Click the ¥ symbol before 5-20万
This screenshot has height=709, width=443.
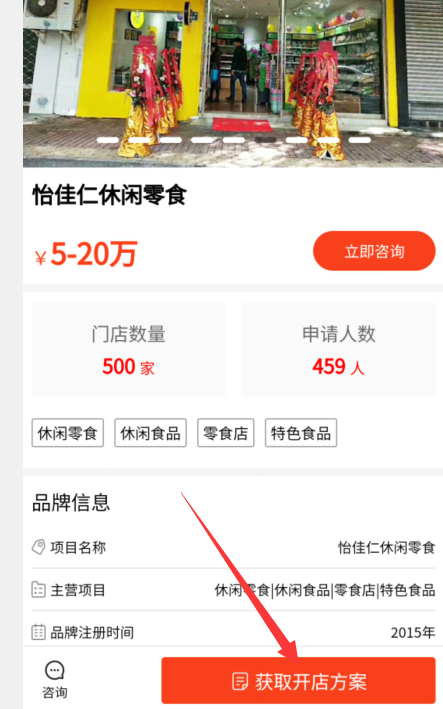click(x=41, y=258)
